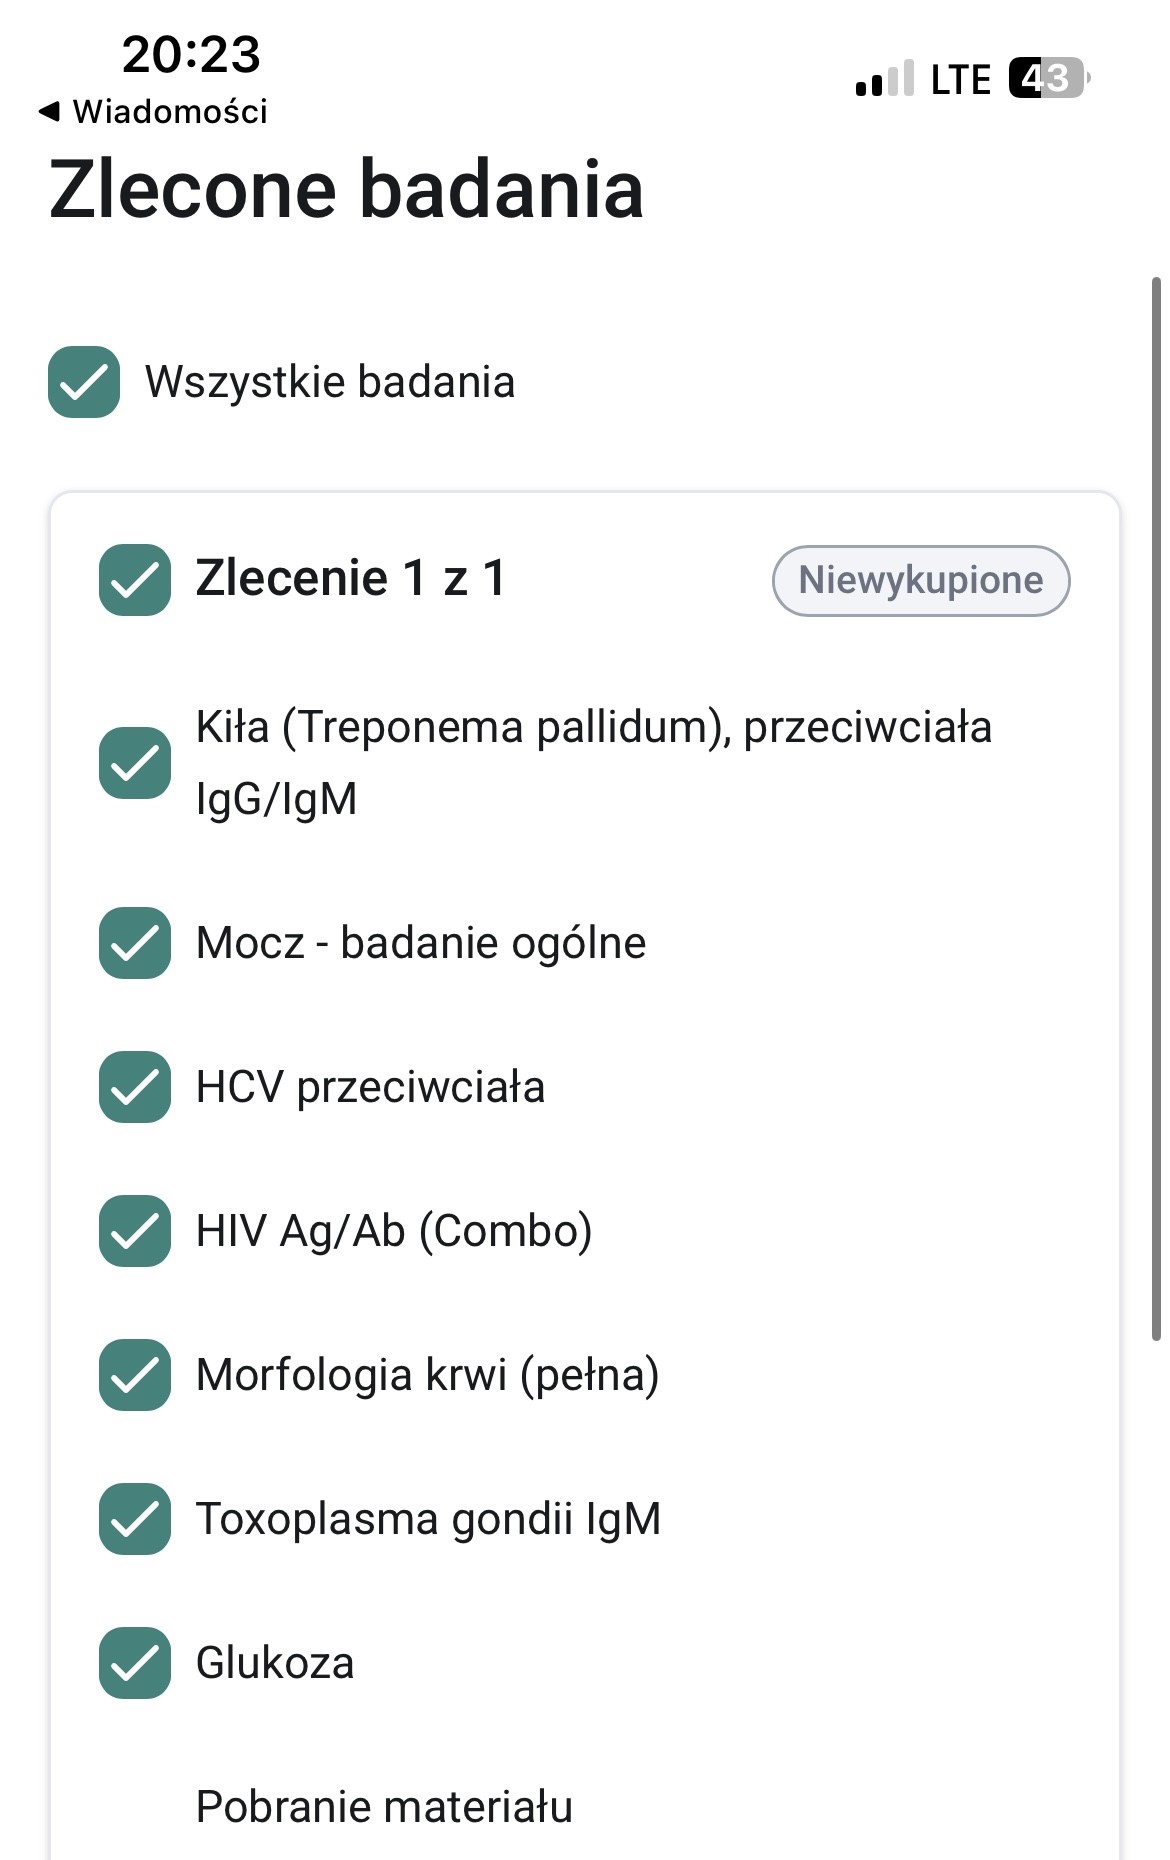Image resolution: width=1170 pixels, height=1860 pixels.
Task: Deselect the Glukoza test checkbox
Action: pyautogui.click(x=135, y=1663)
